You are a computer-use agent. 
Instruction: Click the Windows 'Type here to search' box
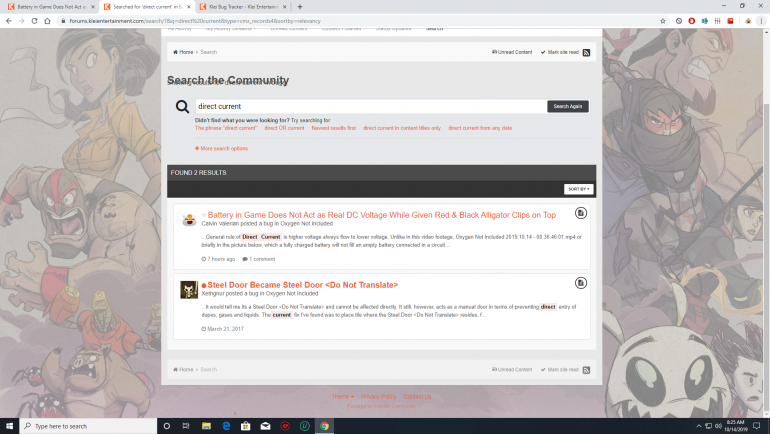pyautogui.click(x=88, y=426)
